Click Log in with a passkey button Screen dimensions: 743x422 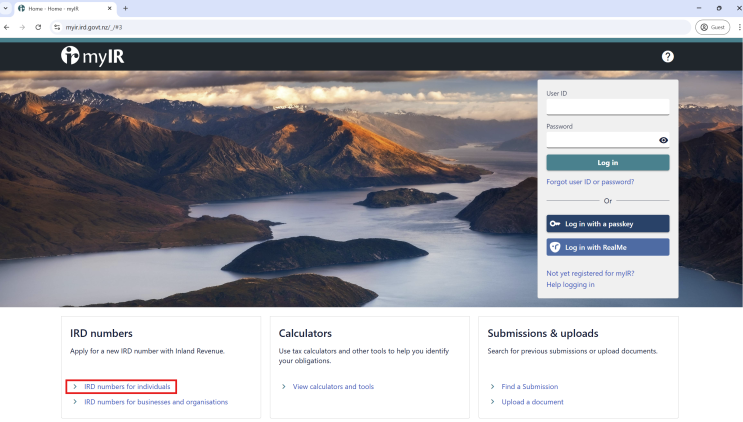tap(607, 224)
